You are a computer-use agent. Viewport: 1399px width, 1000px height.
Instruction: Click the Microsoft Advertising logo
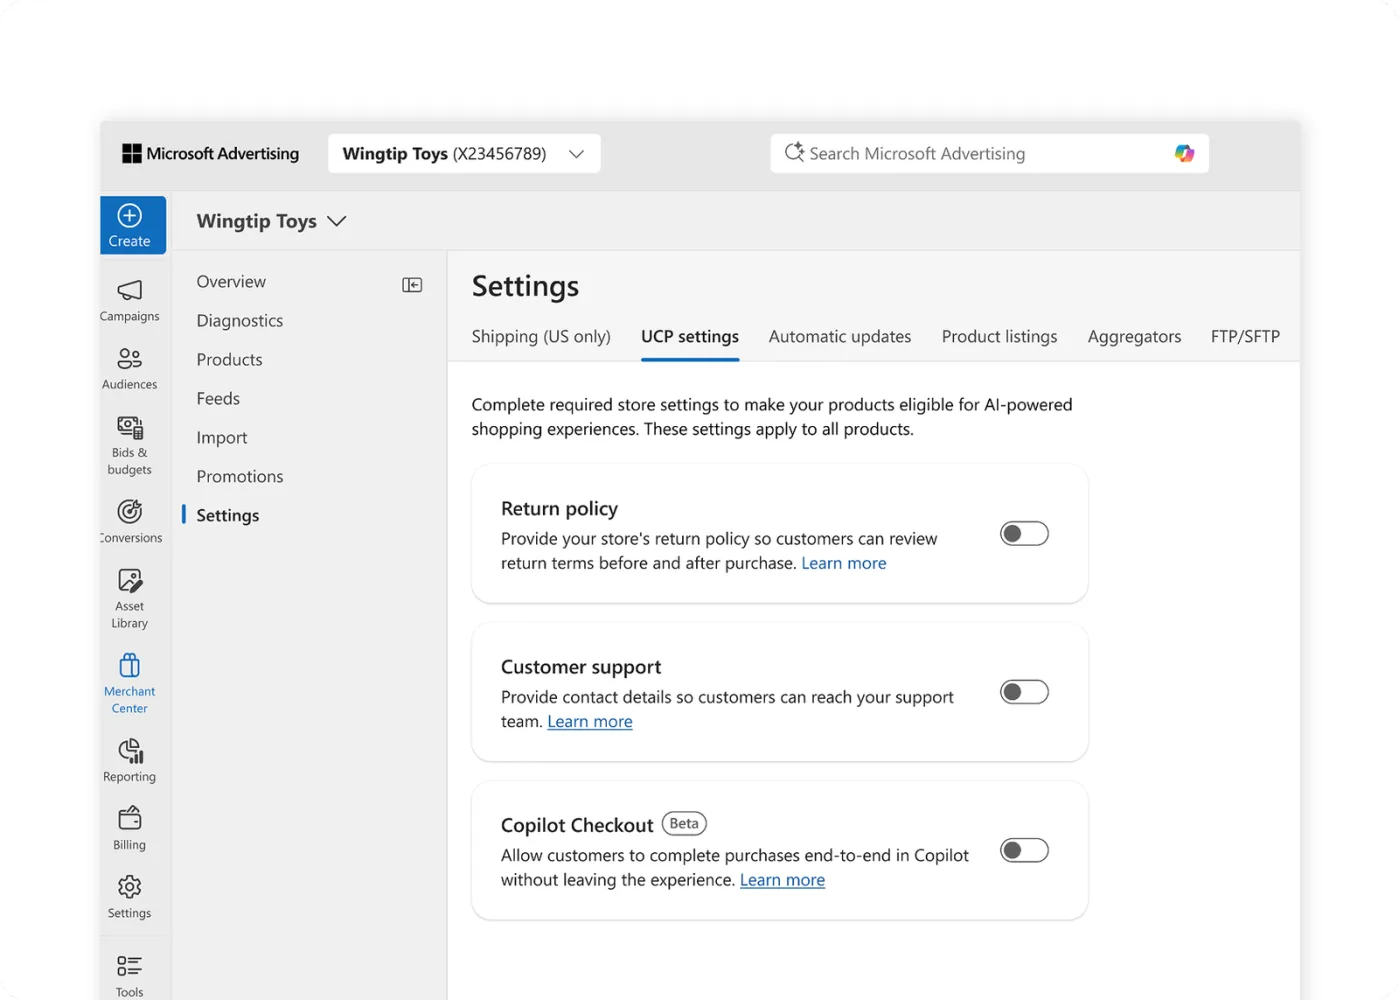point(211,153)
